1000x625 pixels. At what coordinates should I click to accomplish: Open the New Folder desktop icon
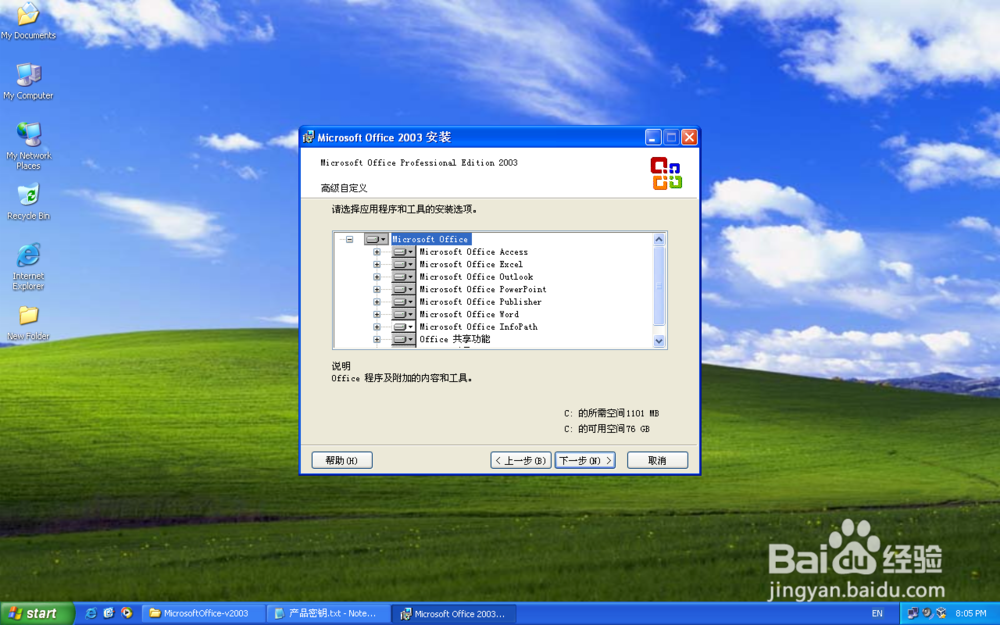[28, 323]
